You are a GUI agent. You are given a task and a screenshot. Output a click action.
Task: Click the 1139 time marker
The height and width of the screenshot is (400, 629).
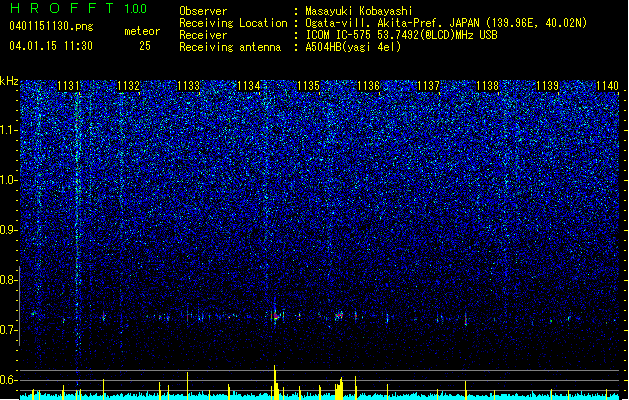coord(547,85)
